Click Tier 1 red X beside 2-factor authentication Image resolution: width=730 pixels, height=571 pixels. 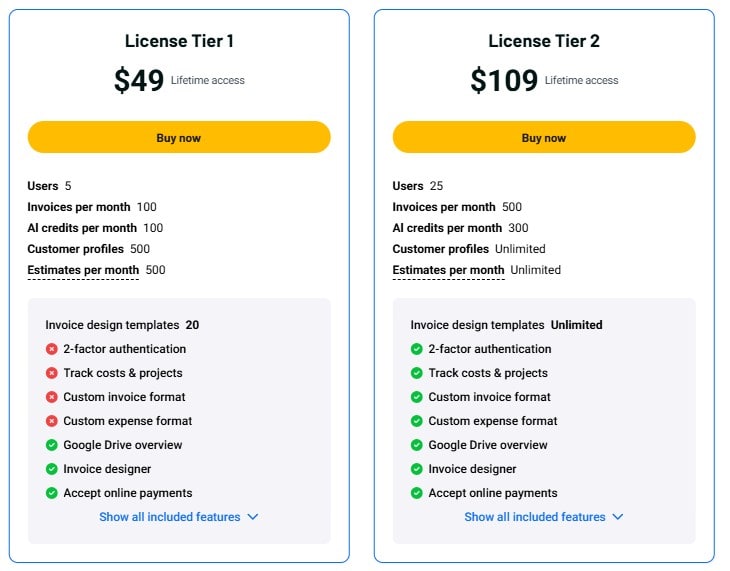52,349
